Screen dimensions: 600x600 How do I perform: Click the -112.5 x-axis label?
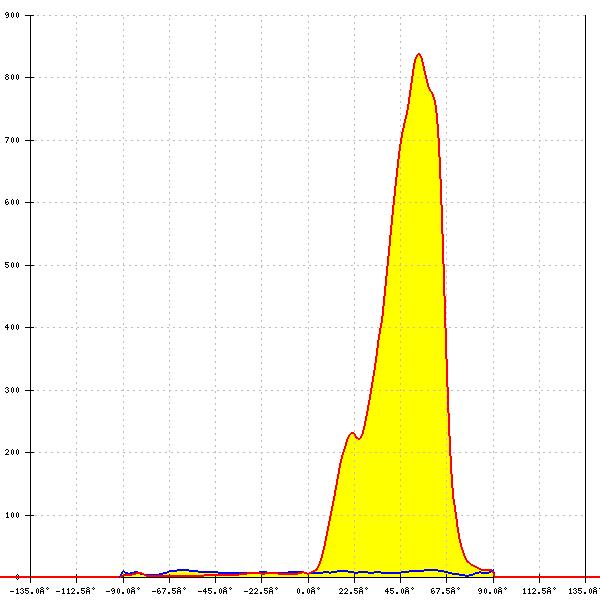click(x=76, y=591)
